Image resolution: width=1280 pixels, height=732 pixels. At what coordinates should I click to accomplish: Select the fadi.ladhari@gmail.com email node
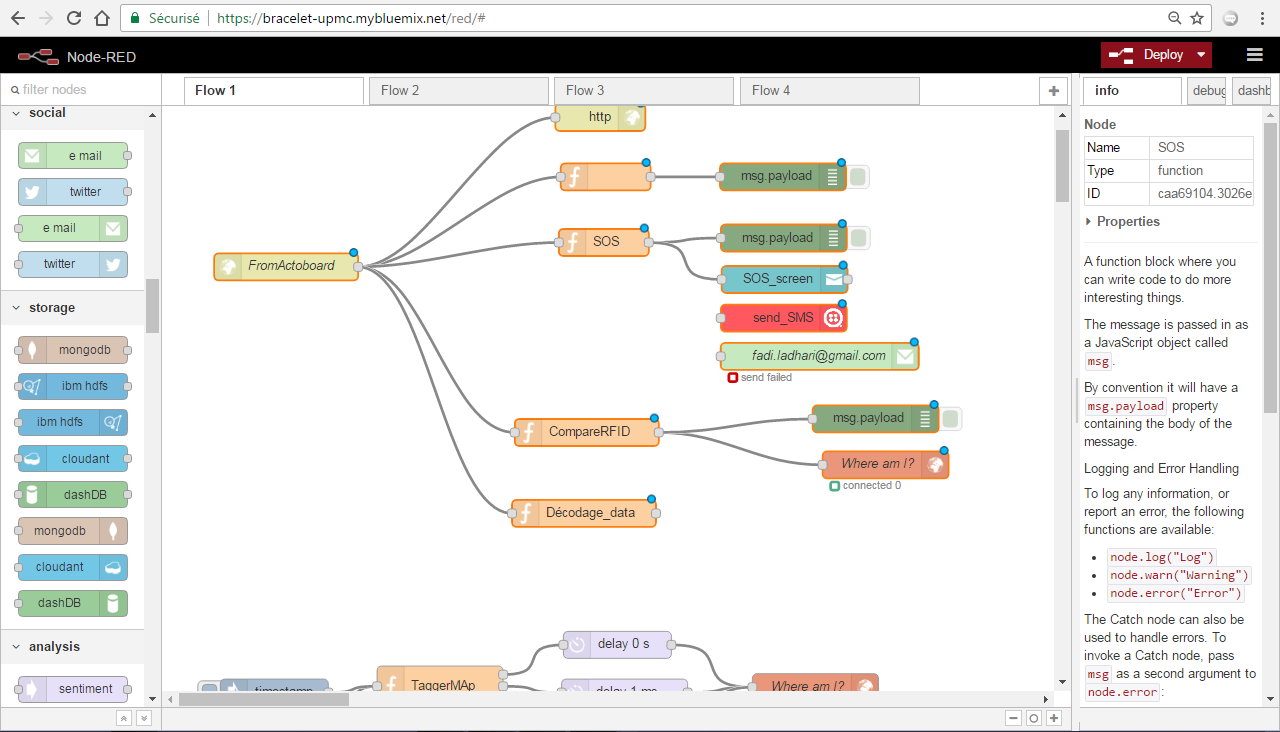click(819, 356)
